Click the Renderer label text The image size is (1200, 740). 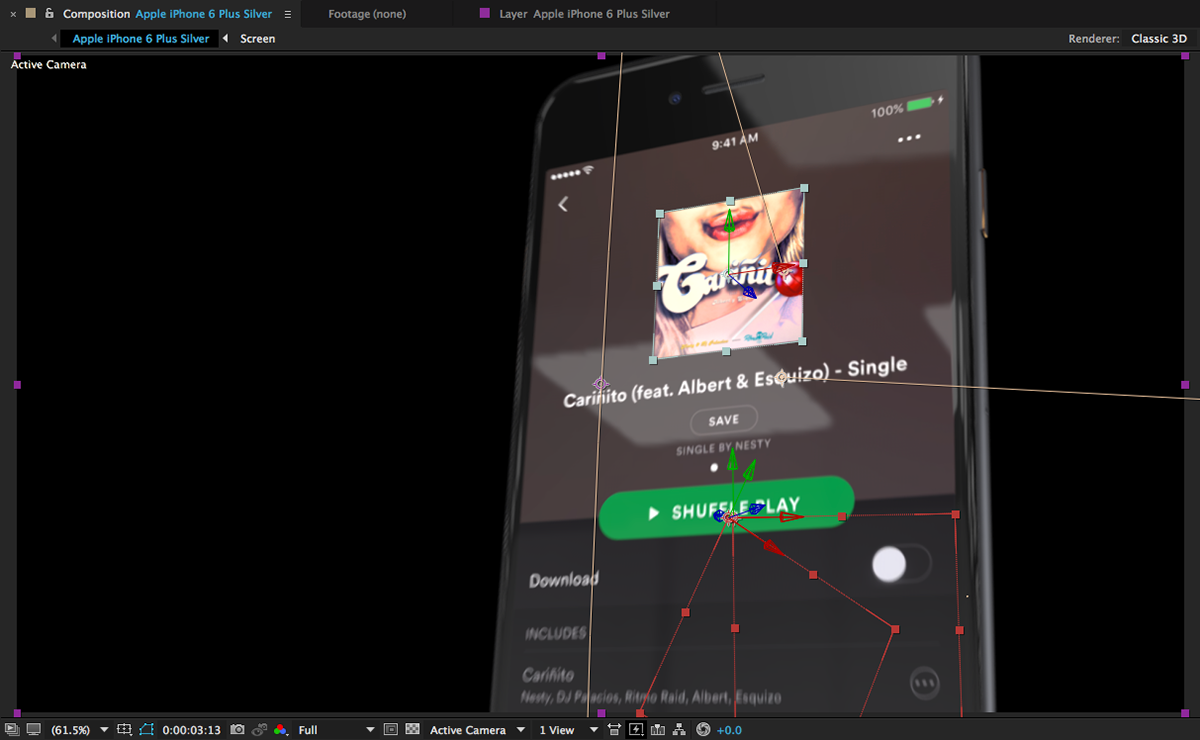coord(1095,39)
